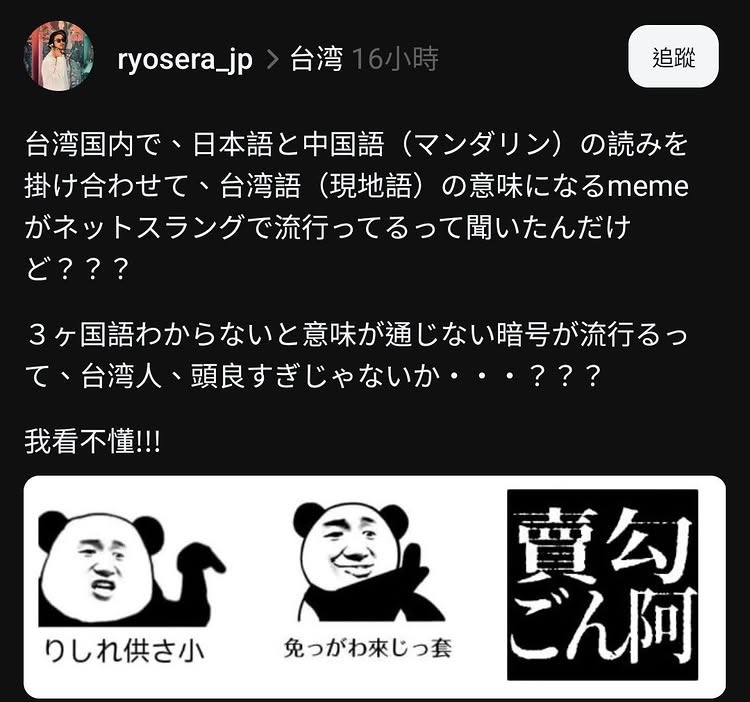This screenshot has width=750, height=702.
Task: Open the 台湾 topic tag
Action: (317, 59)
